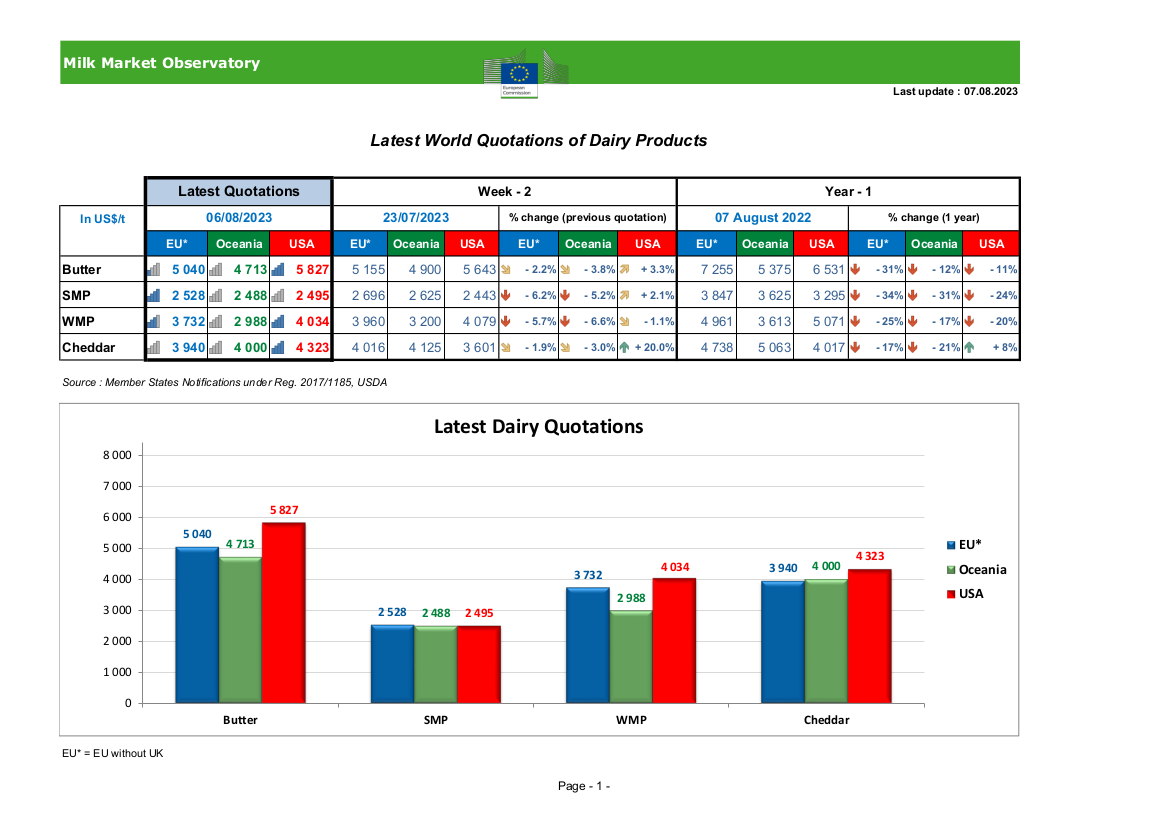Viewport: 1169px width, 826px height.
Task: Click the red Butter USA bar in chart
Action: pos(283,613)
